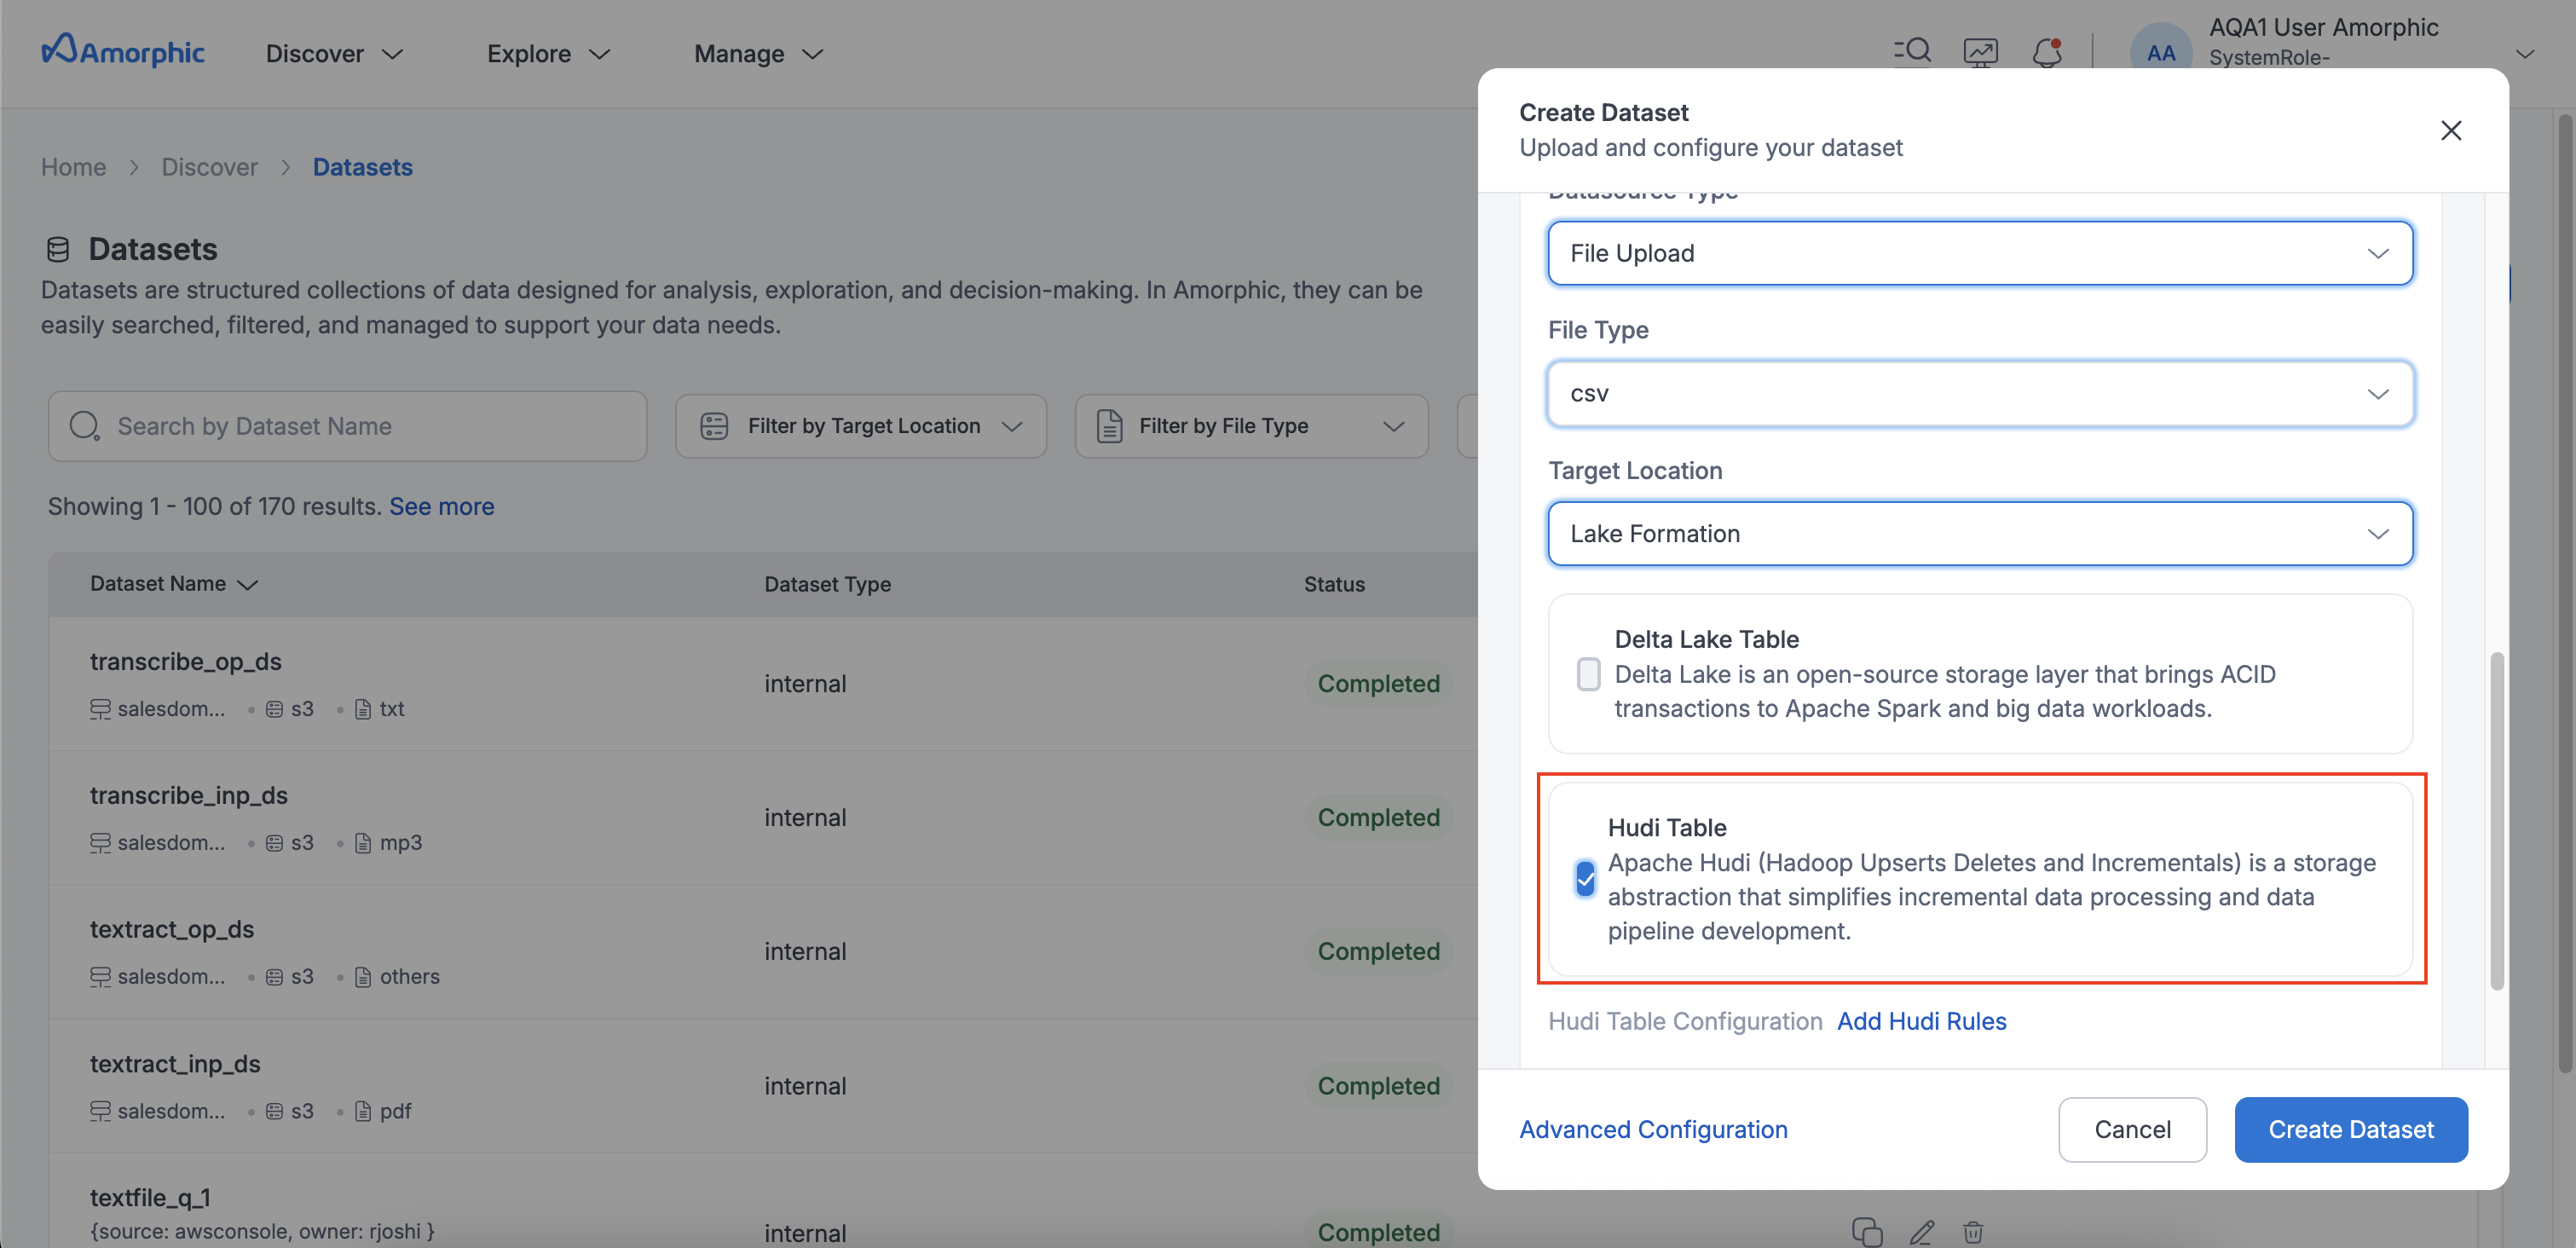
Task: Click the txt file icon under transcribe_op_ds
Action: tap(363, 709)
